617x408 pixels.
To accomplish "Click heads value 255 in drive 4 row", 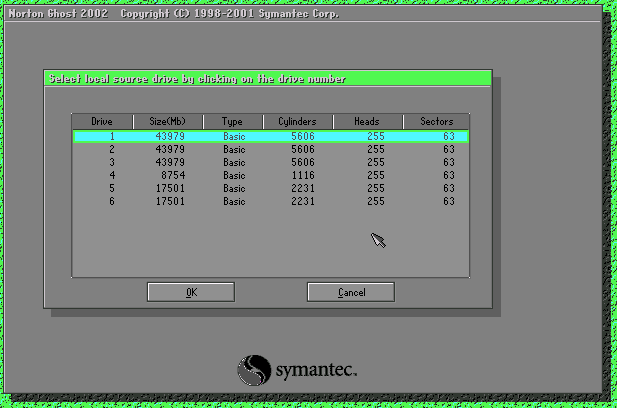I will (376, 175).
